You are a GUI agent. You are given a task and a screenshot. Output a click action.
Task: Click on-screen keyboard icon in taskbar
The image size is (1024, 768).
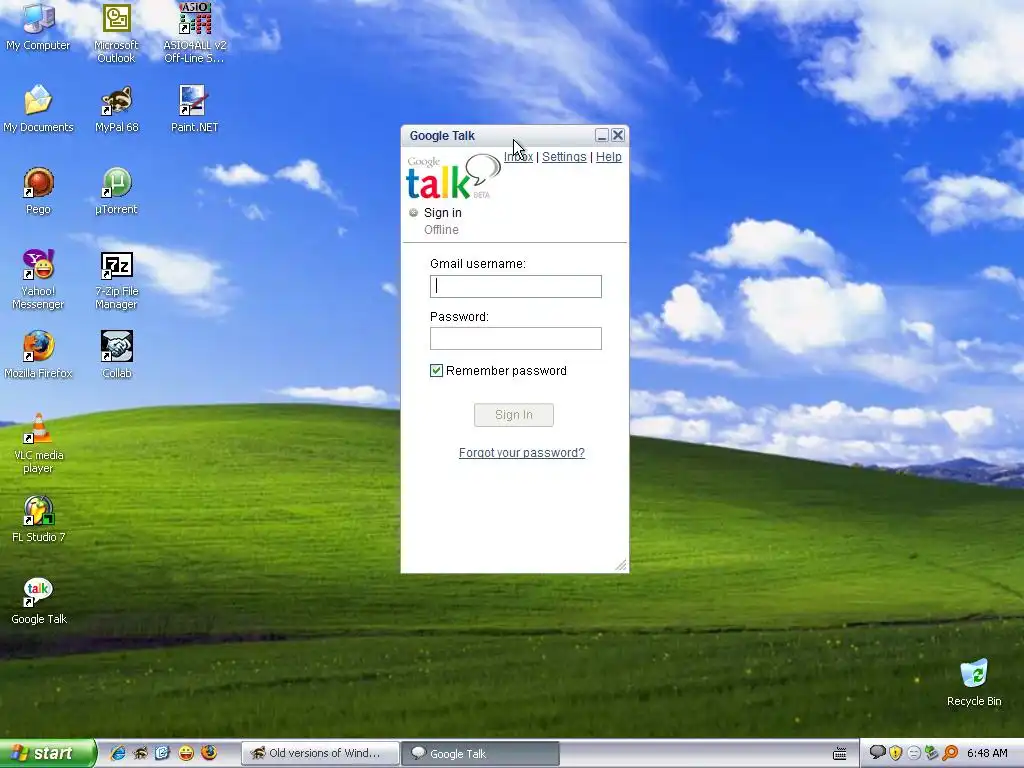840,754
